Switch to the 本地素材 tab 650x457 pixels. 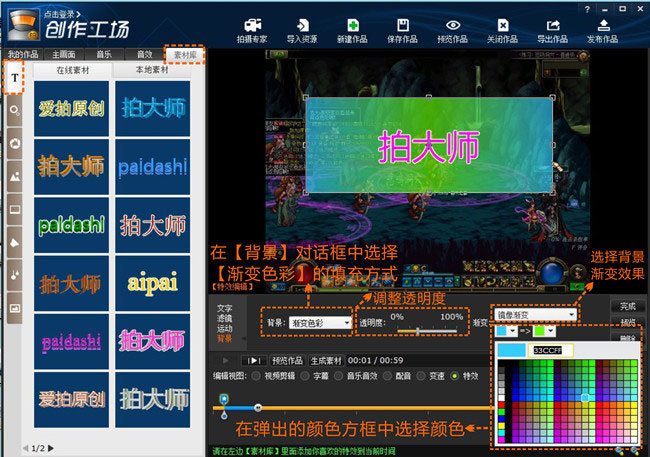click(x=152, y=70)
